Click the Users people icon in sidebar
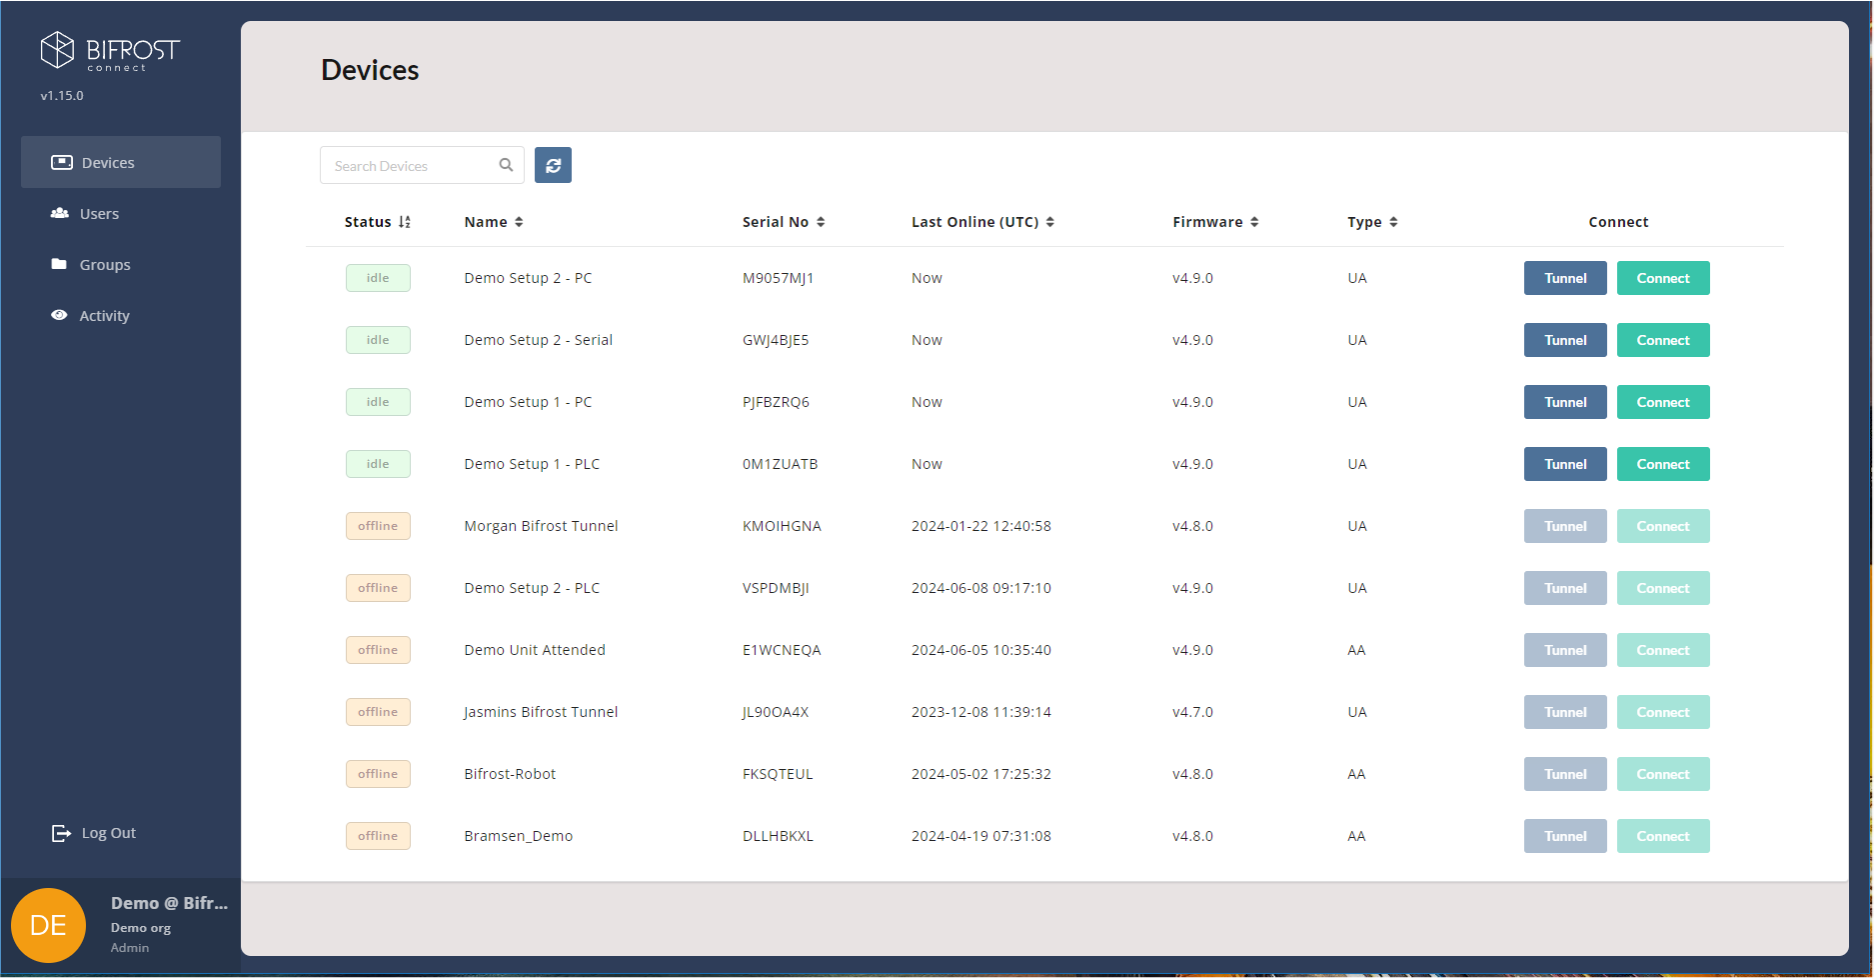 60,213
